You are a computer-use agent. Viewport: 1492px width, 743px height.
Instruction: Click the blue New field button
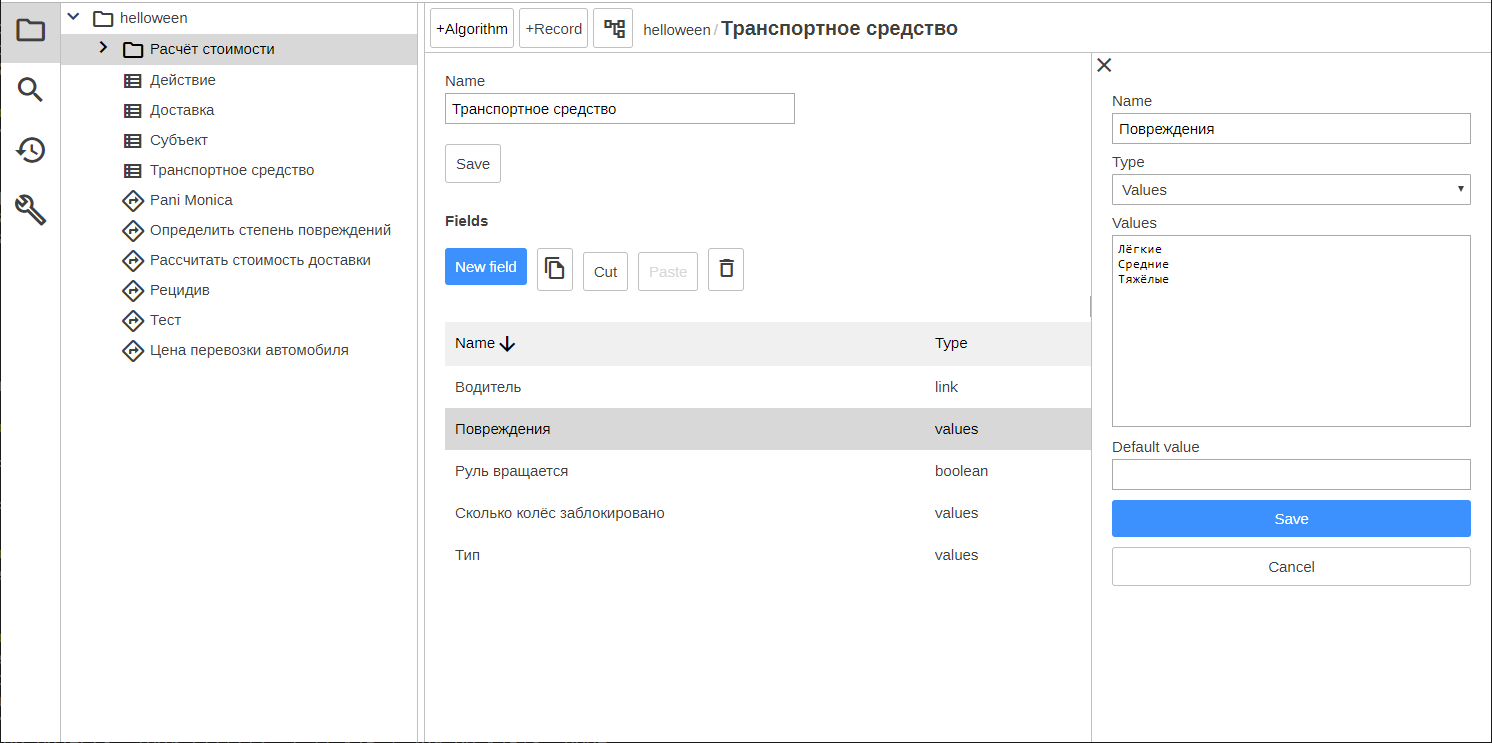coord(485,267)
